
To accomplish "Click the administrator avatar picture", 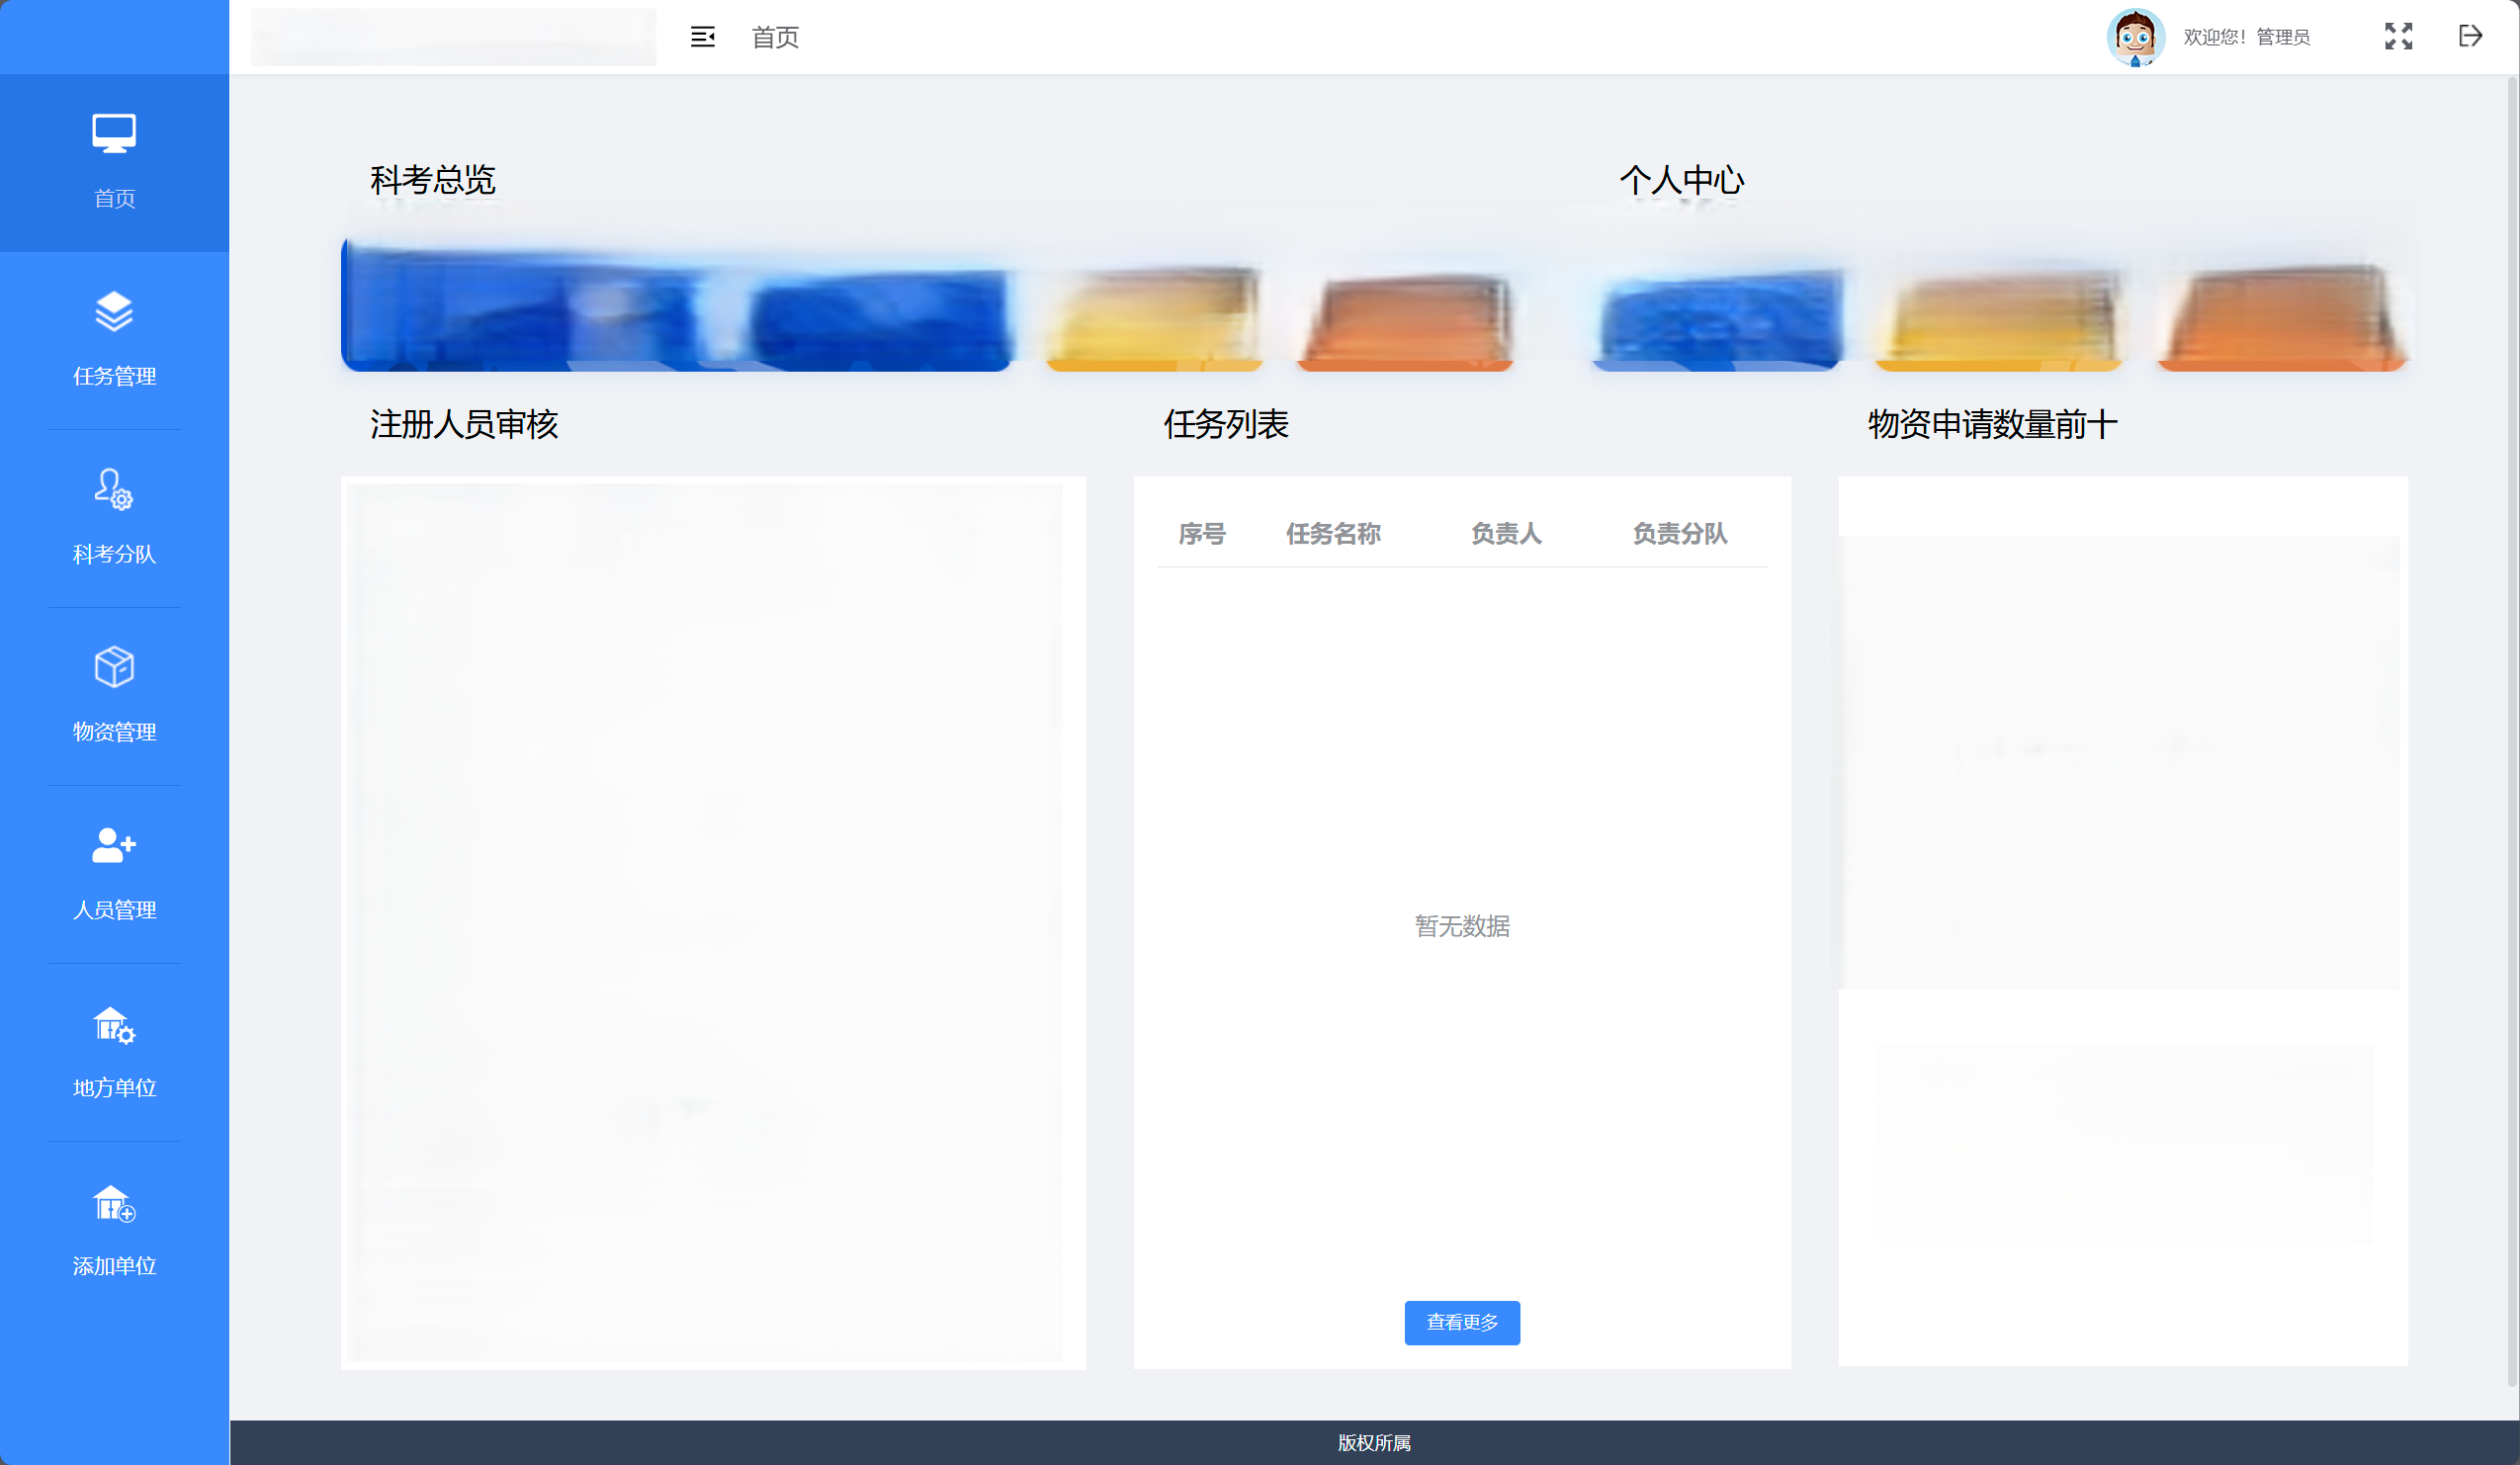I will coord(2135,37).
